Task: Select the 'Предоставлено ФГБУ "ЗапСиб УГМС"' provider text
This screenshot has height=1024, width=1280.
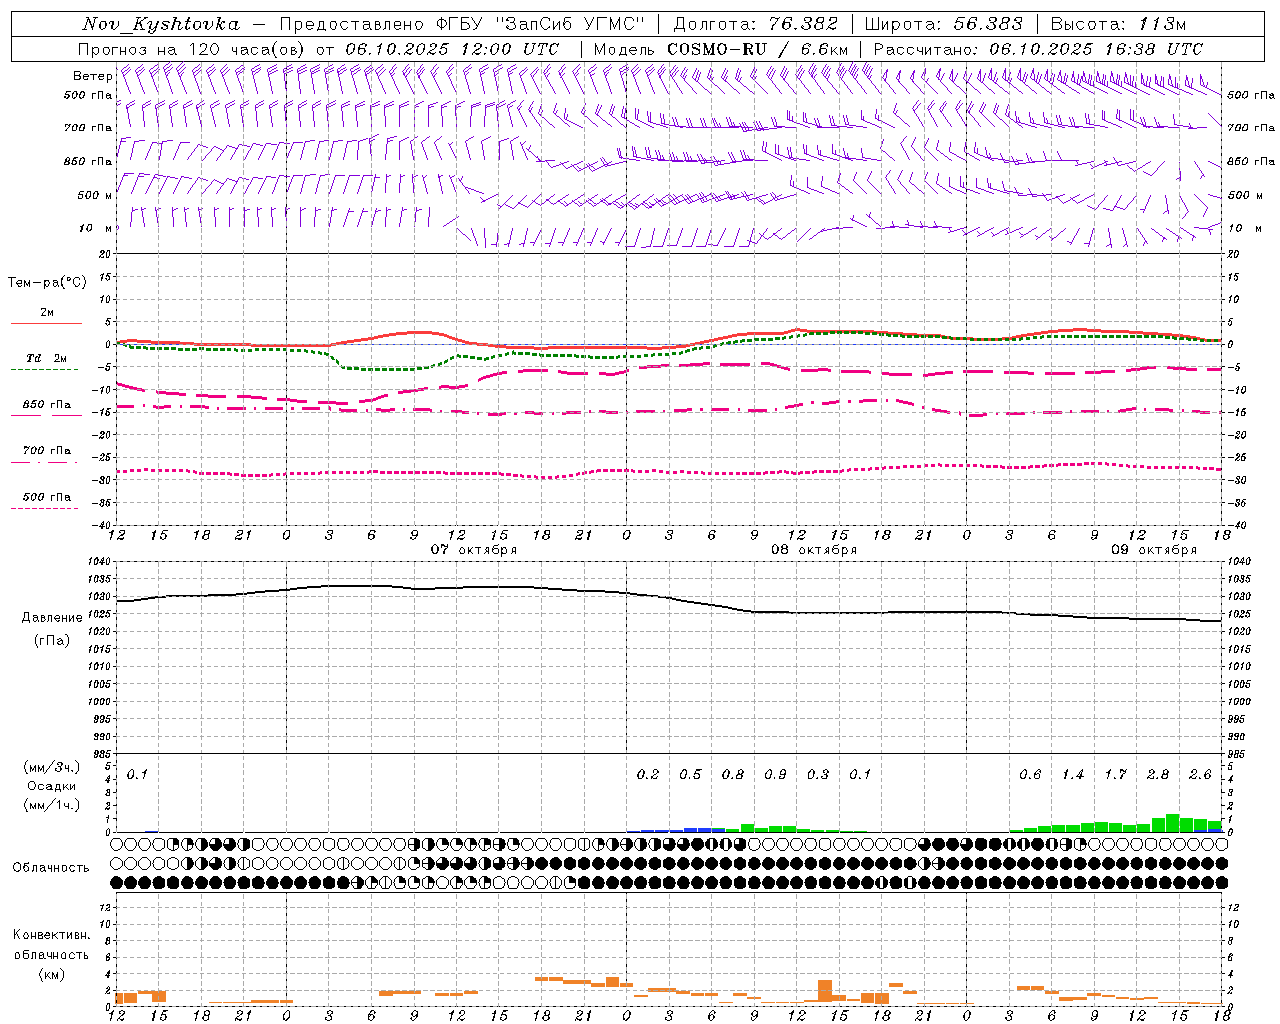Action: tap(461, 24)
